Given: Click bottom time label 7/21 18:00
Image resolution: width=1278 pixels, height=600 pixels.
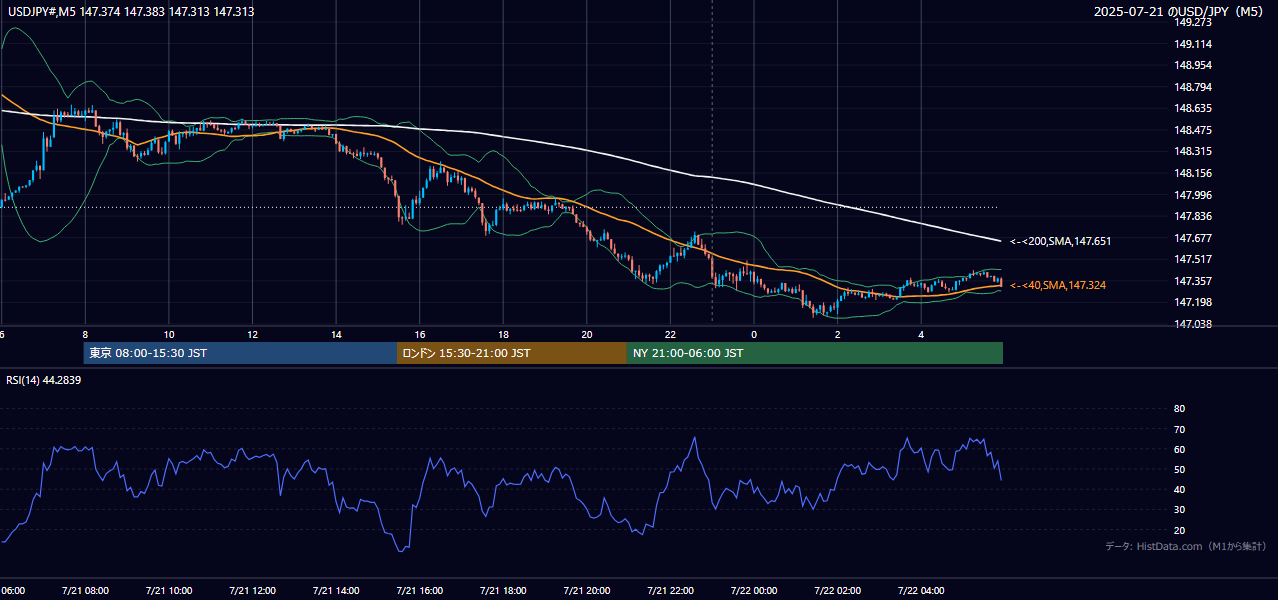Looking at the screenshot, I should click(x=503, y=590).
